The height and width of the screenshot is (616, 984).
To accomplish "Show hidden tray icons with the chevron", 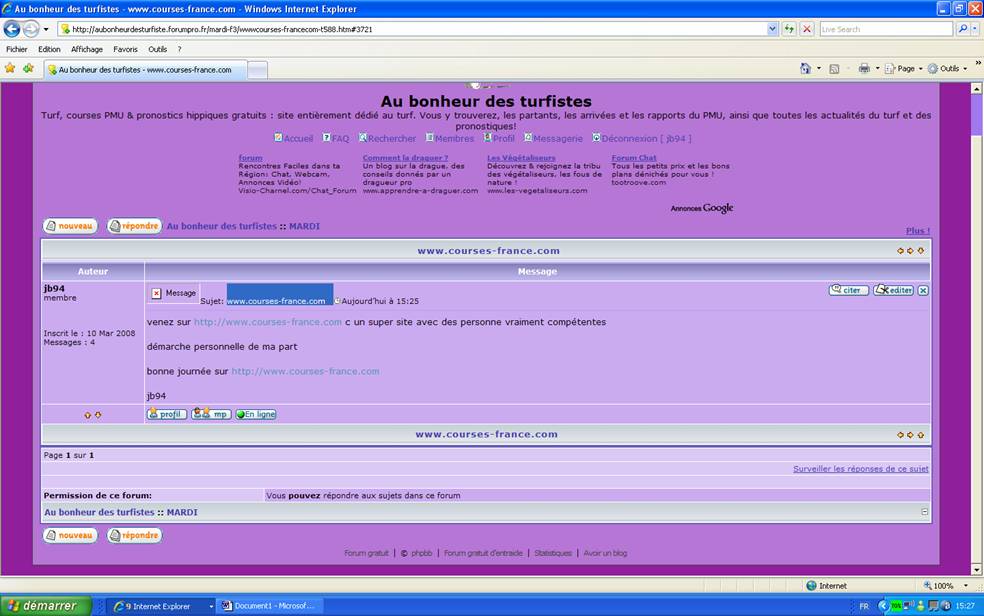I will 882,605.
